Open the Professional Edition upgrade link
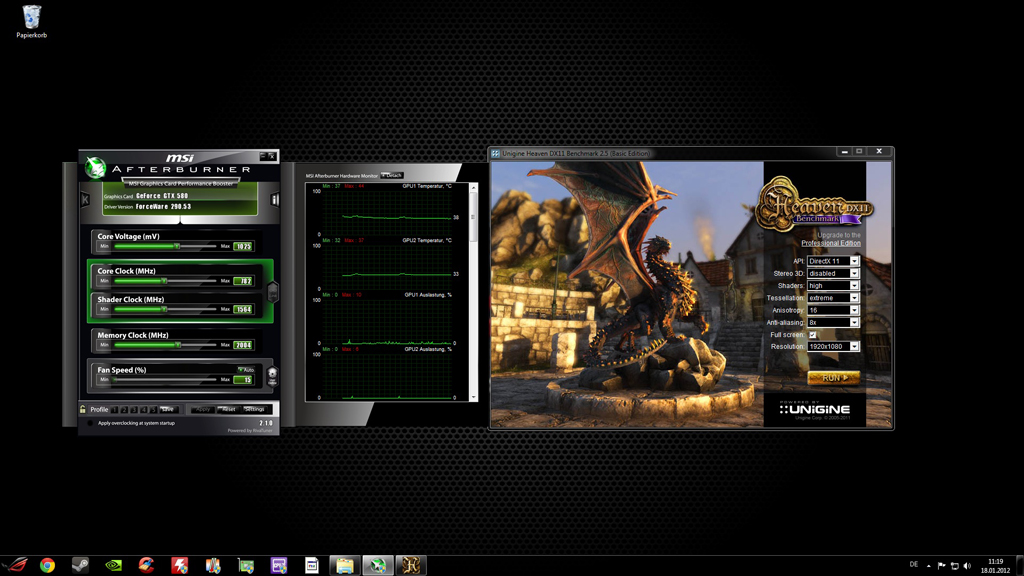This screenshot has height=576, width=1024. point(831,243)
